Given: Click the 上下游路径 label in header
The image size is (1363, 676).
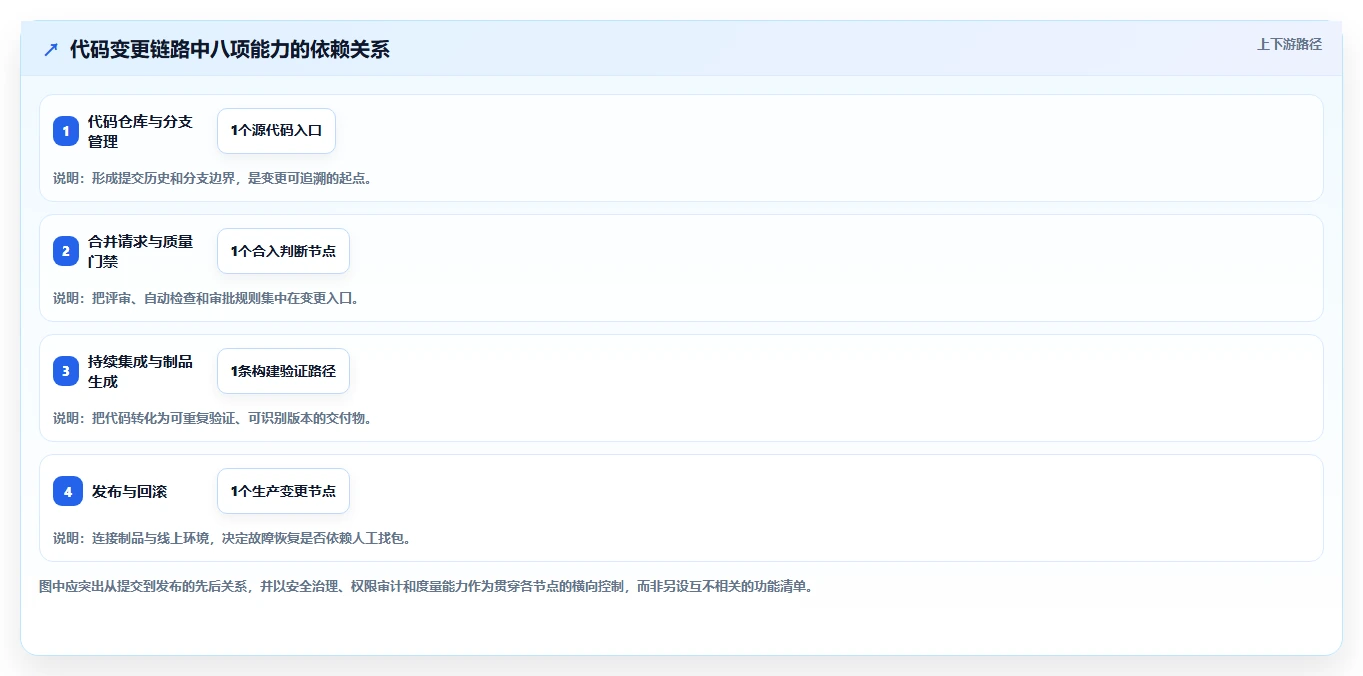Looking at the screenshot, I should (1289, 44).
